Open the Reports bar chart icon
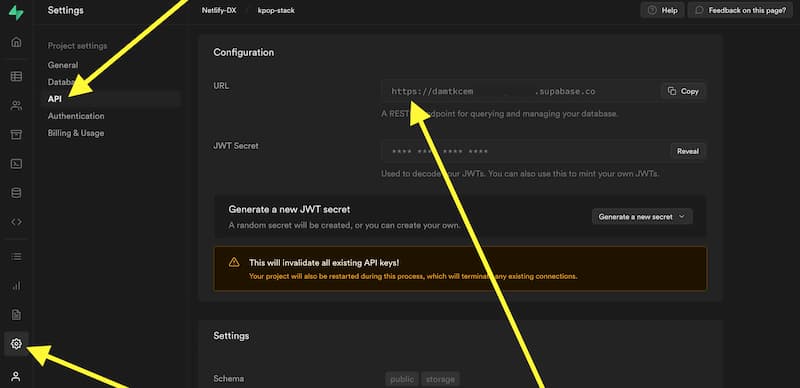Viewport: 800px width, 388px height. (16, 286)
